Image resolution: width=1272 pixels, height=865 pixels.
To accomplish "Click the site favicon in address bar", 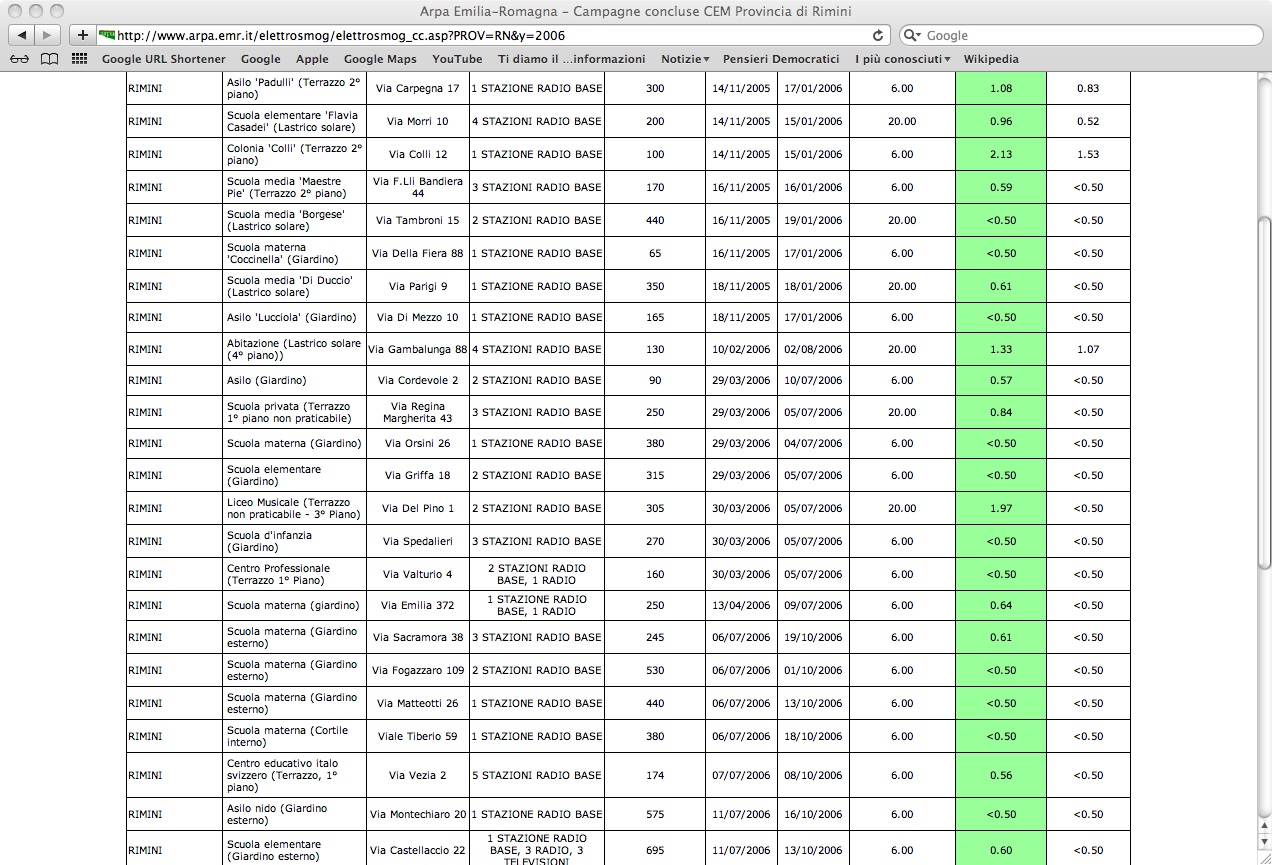I will point(107,35).
